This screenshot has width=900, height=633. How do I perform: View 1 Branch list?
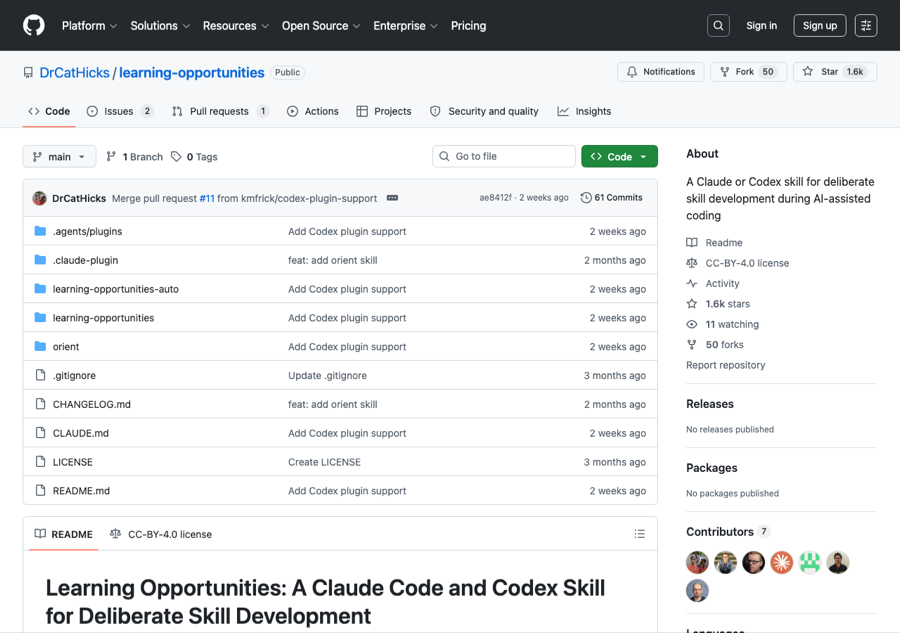tap(135, 157)
